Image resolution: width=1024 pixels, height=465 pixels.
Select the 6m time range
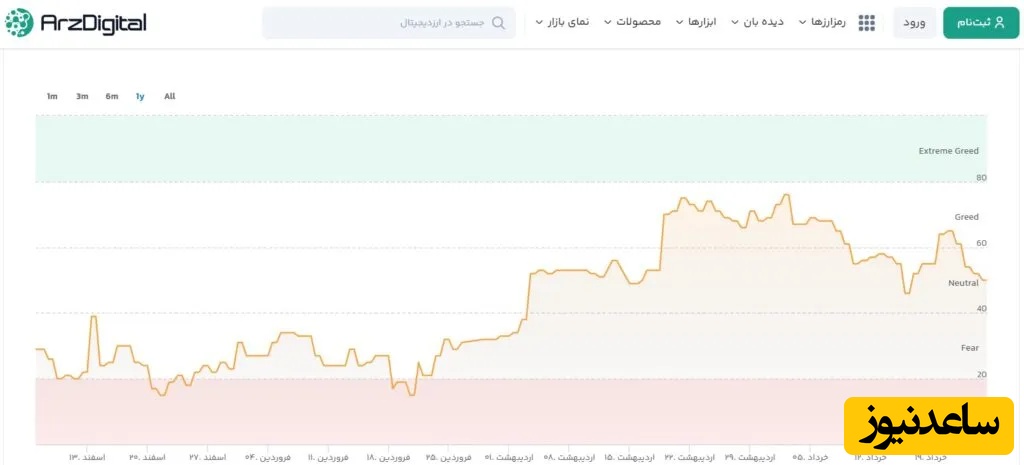click(112, 96)
